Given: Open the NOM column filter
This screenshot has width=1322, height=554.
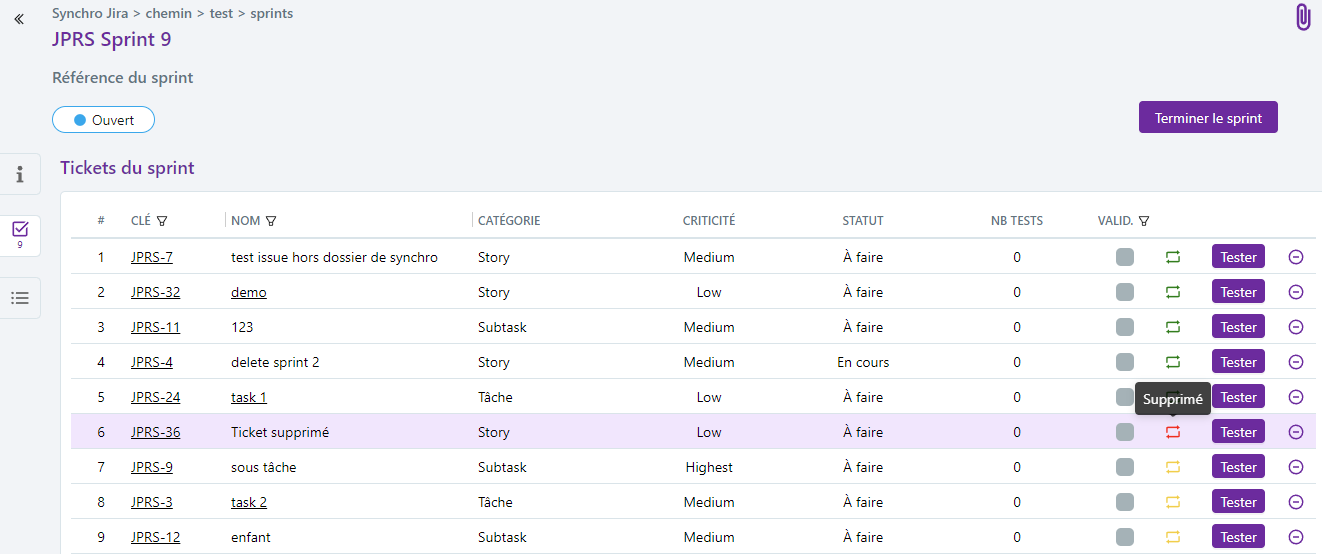Looking at the screenshot, I should (270, 221).
